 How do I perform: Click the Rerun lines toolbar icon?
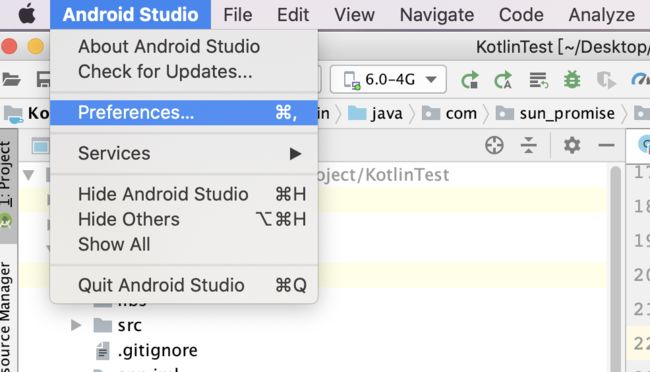(x=538, y=80)
